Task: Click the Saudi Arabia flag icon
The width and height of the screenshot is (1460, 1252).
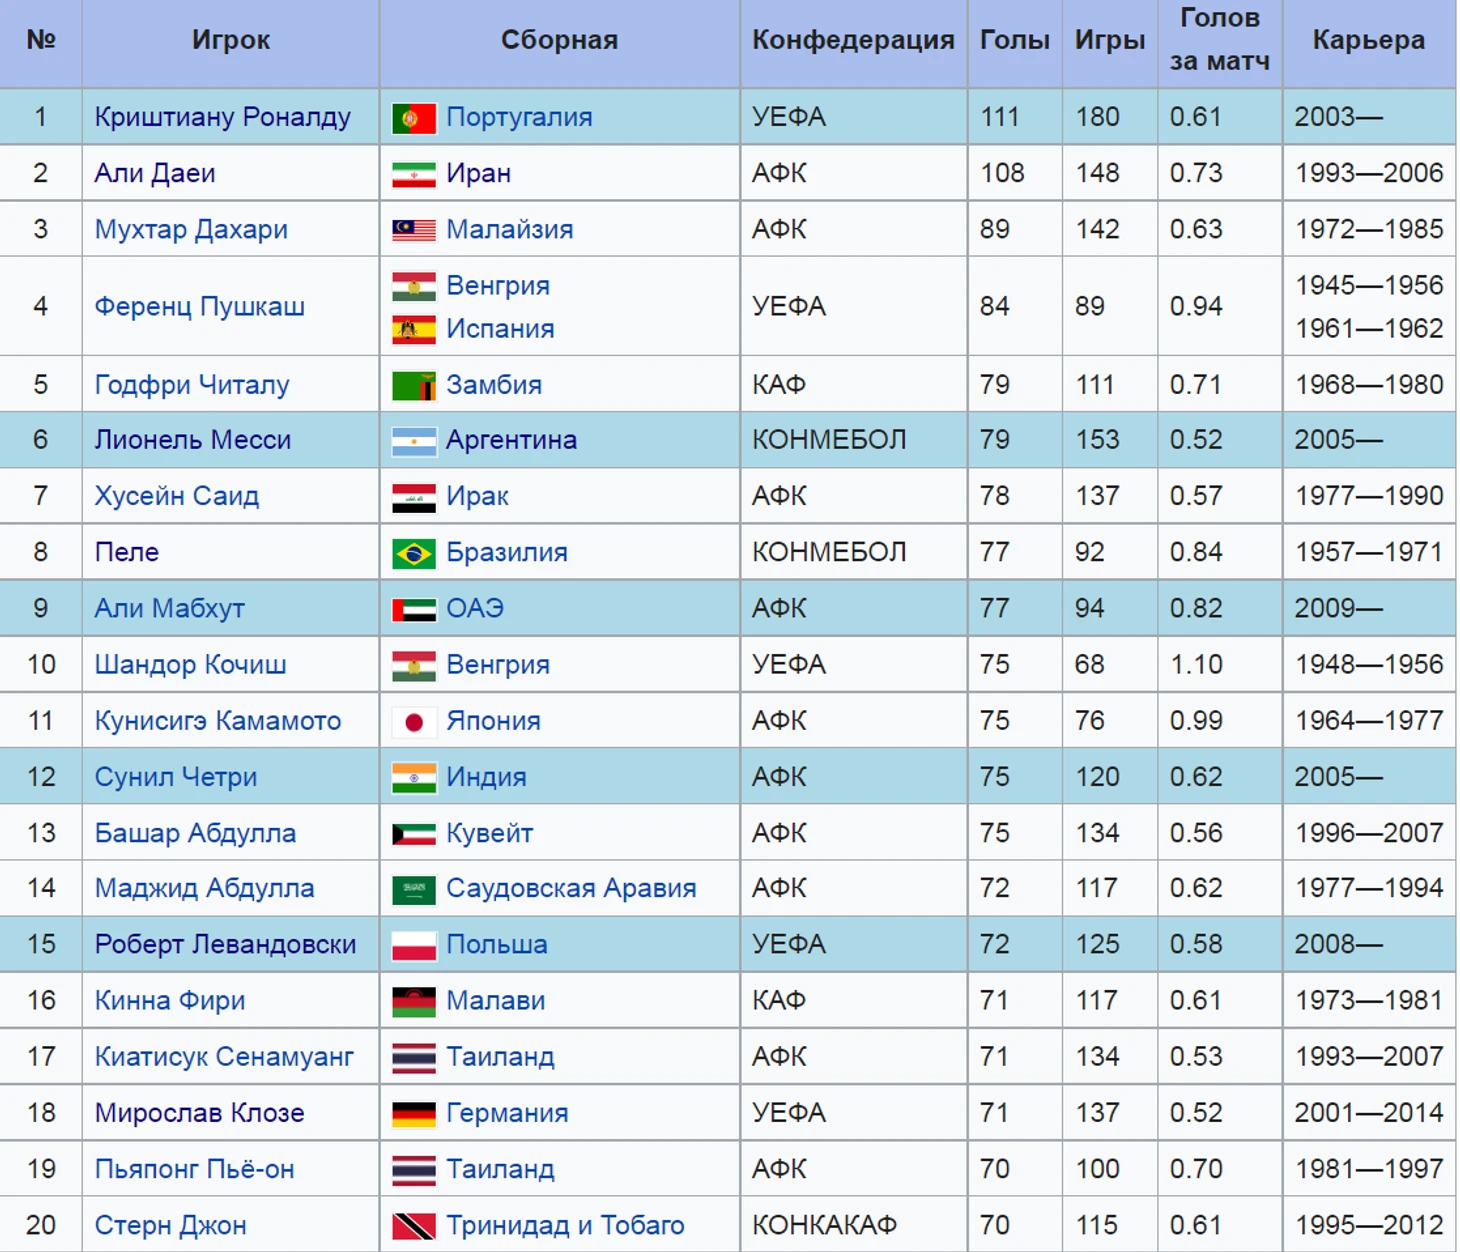Action: click(x=413, y=889)
